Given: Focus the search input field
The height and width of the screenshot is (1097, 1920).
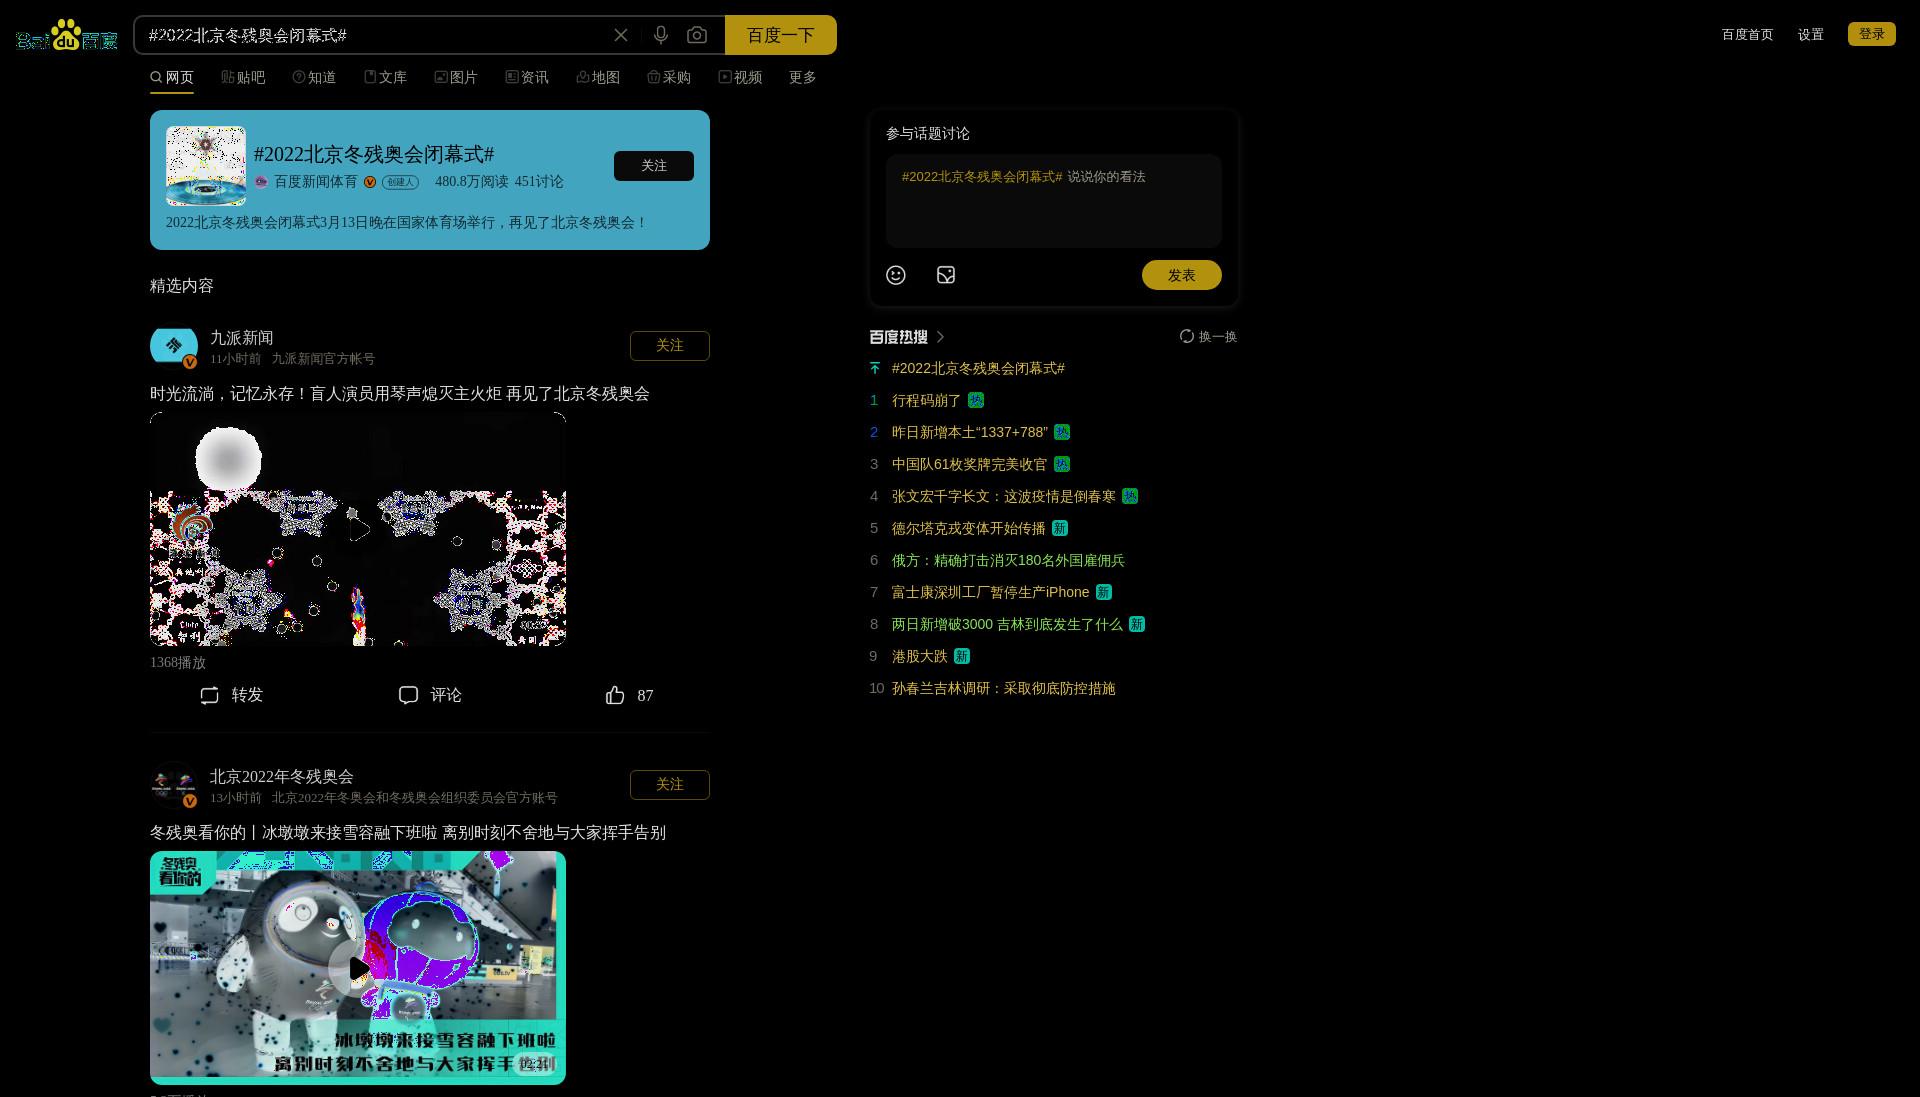Looking at the screenshot, I should click(375, 35).
